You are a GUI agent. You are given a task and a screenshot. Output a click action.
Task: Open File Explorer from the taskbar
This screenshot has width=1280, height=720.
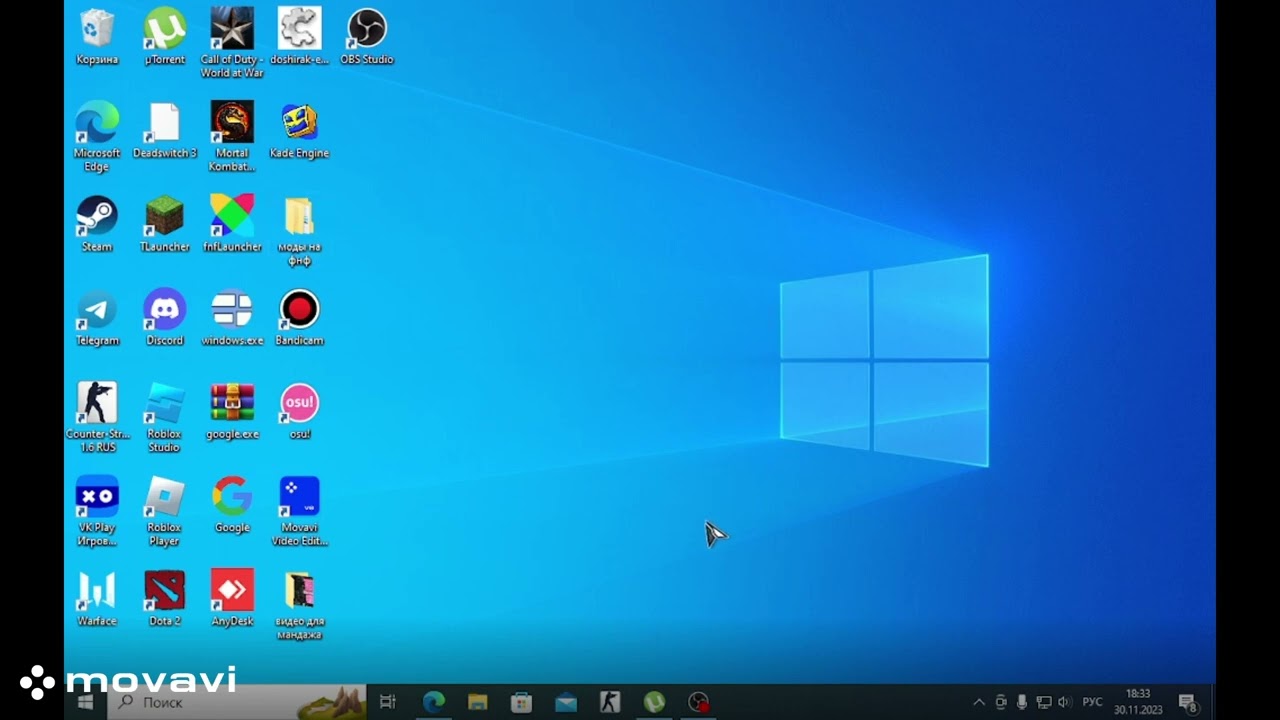477,702
